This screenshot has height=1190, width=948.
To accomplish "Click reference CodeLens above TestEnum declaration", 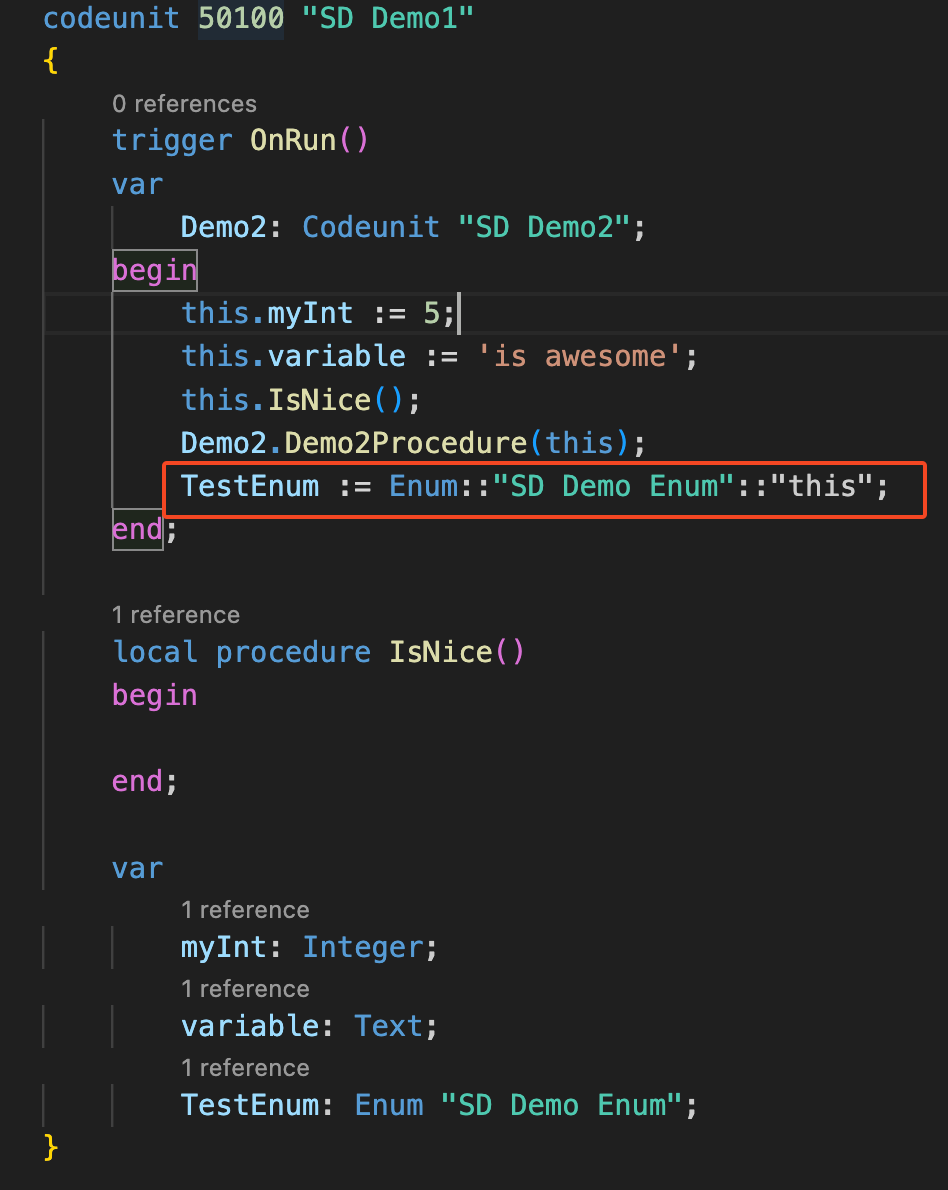I will click(245, 1068).
